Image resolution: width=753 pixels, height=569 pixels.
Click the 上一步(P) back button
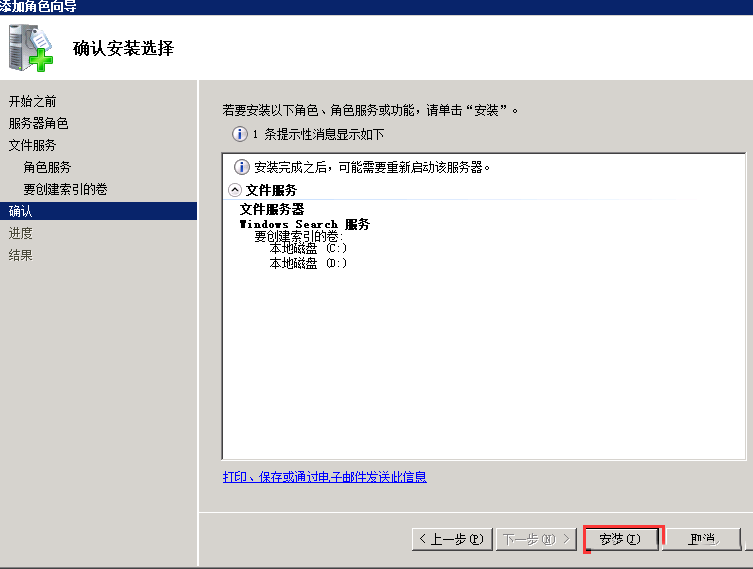click(452, 539)
